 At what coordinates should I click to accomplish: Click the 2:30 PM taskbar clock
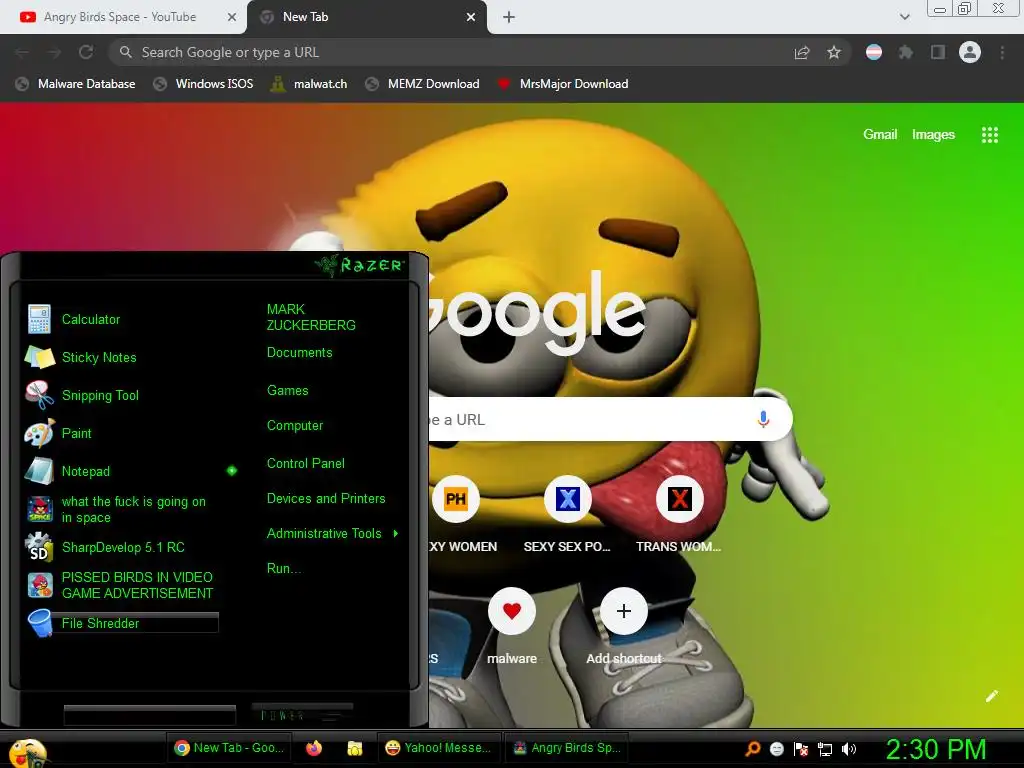pyautogui.click(x=936, y=749)
